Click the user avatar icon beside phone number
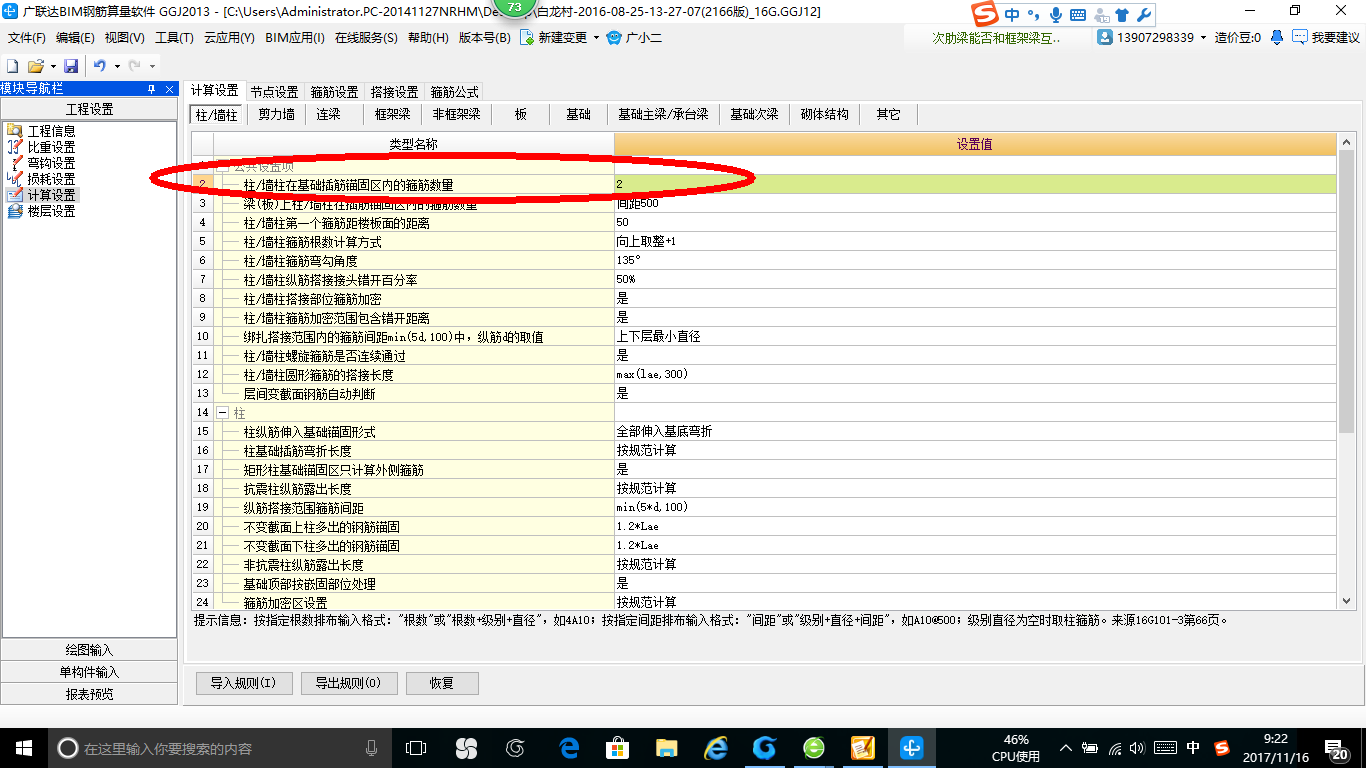 [x=1105, y=37]
